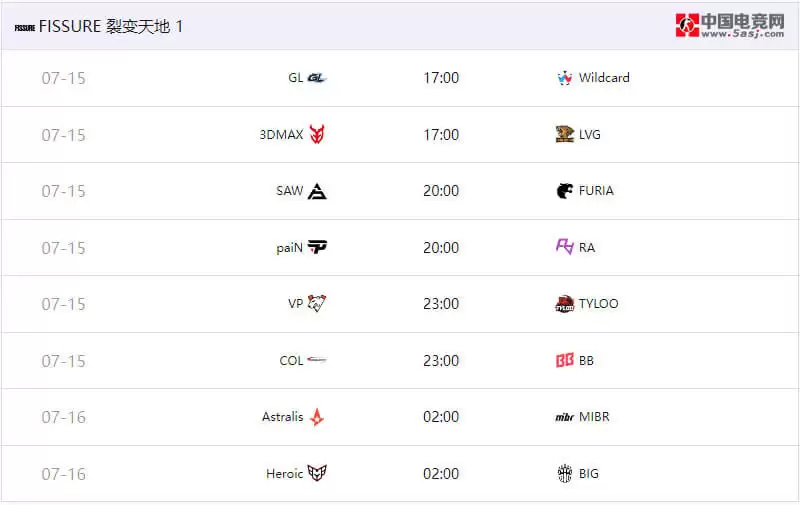800x505 pixels.
Task: Open the 中国电竞网 site watermark logo
Action: (x=730, y=25)
